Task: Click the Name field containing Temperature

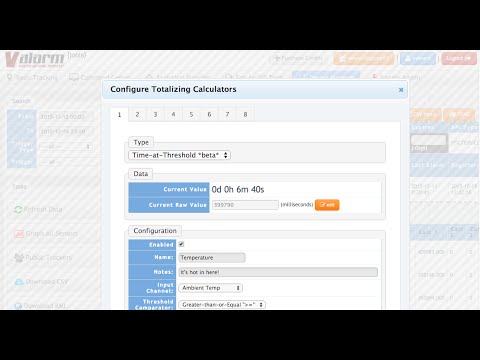Action: click(212, 257)
